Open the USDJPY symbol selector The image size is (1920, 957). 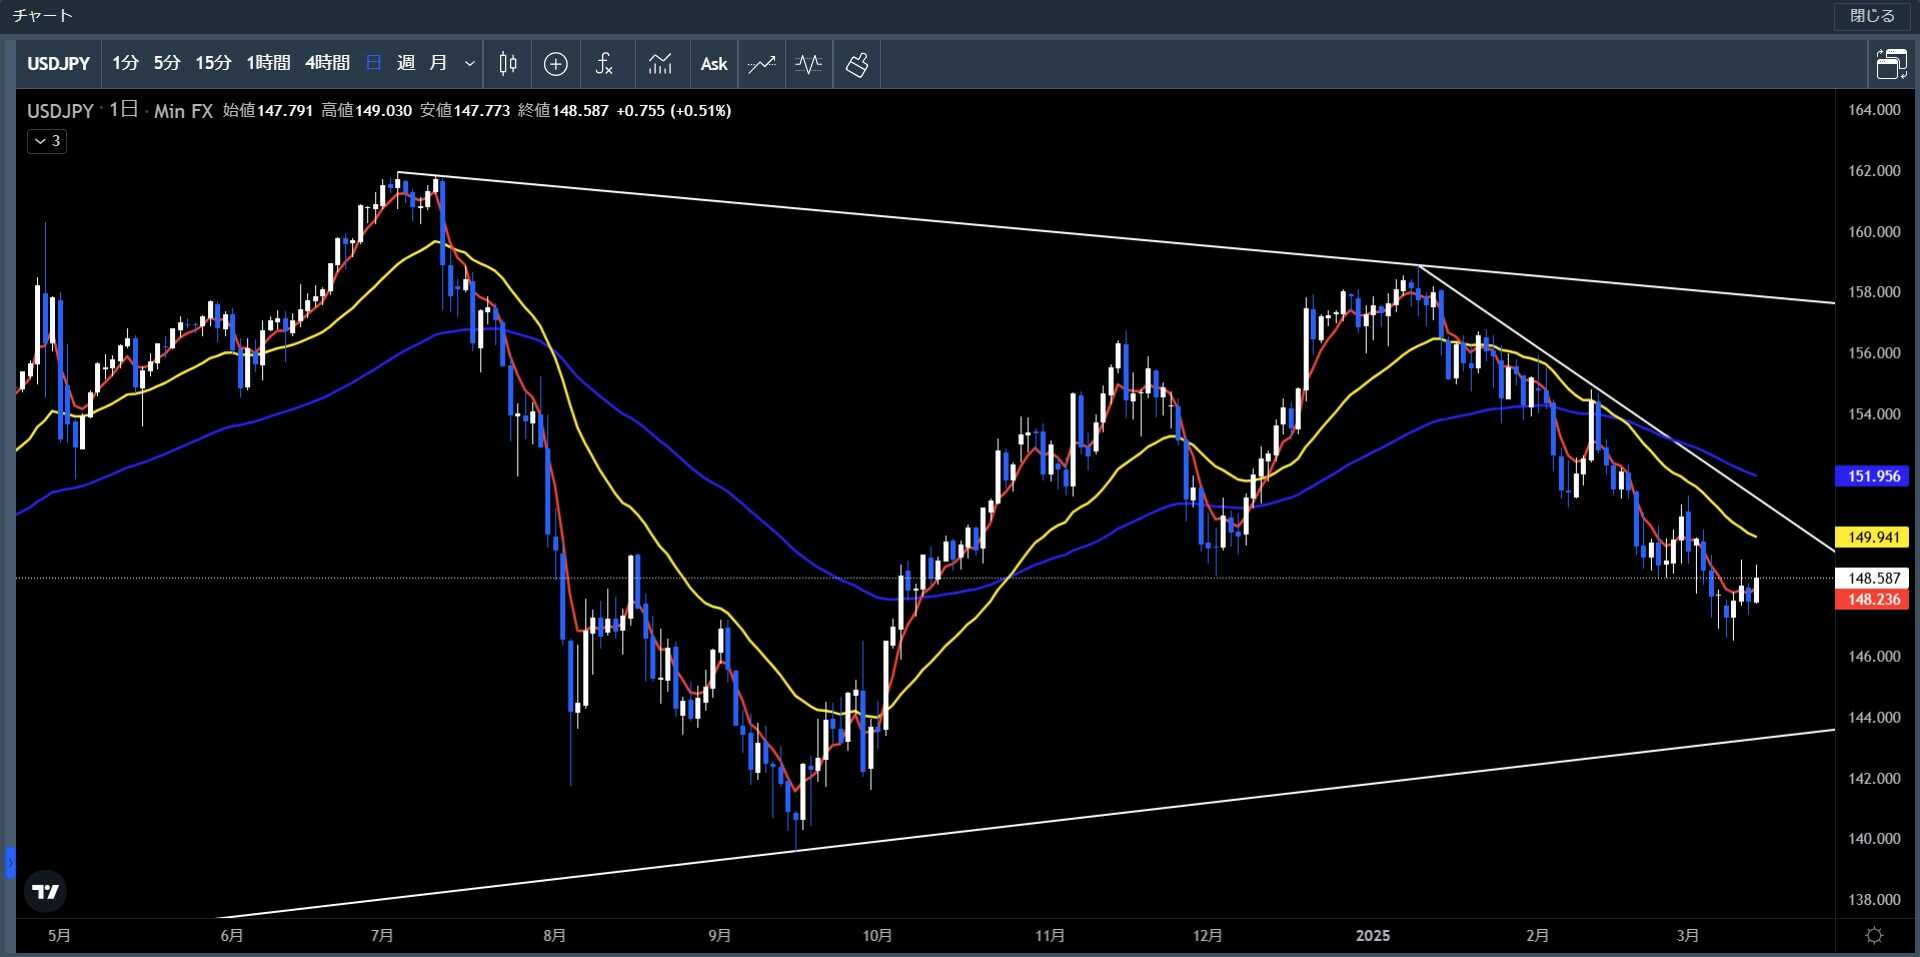pyautogui.click(x=59, y=63)
